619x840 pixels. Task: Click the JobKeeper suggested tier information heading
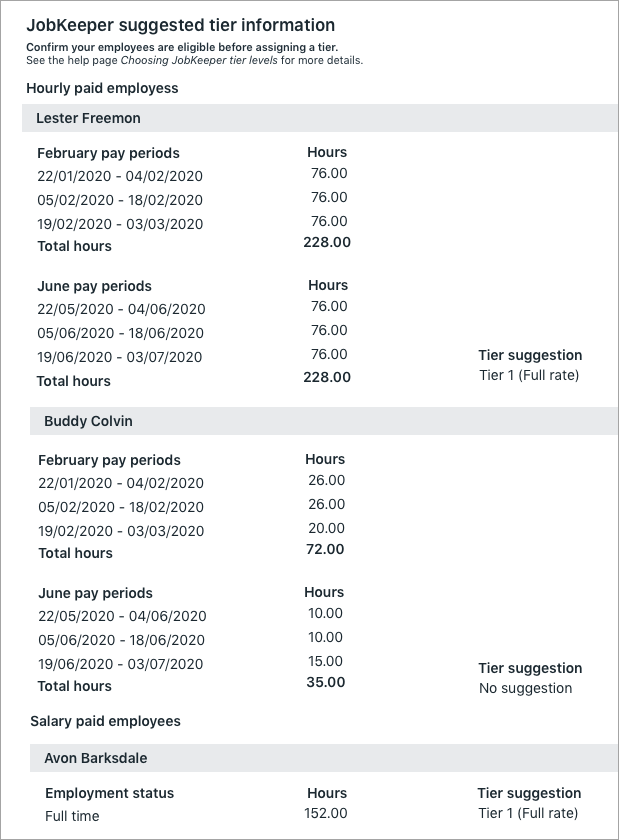point(180,25)
